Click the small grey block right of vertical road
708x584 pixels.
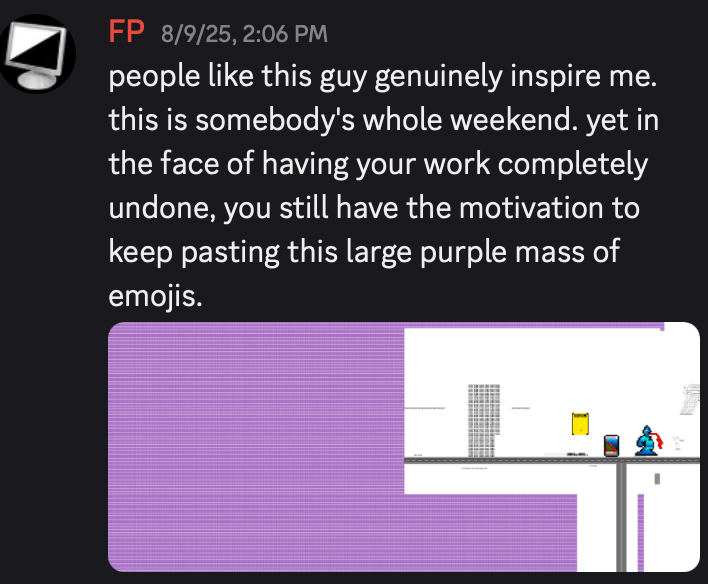[x=657, y=480]
